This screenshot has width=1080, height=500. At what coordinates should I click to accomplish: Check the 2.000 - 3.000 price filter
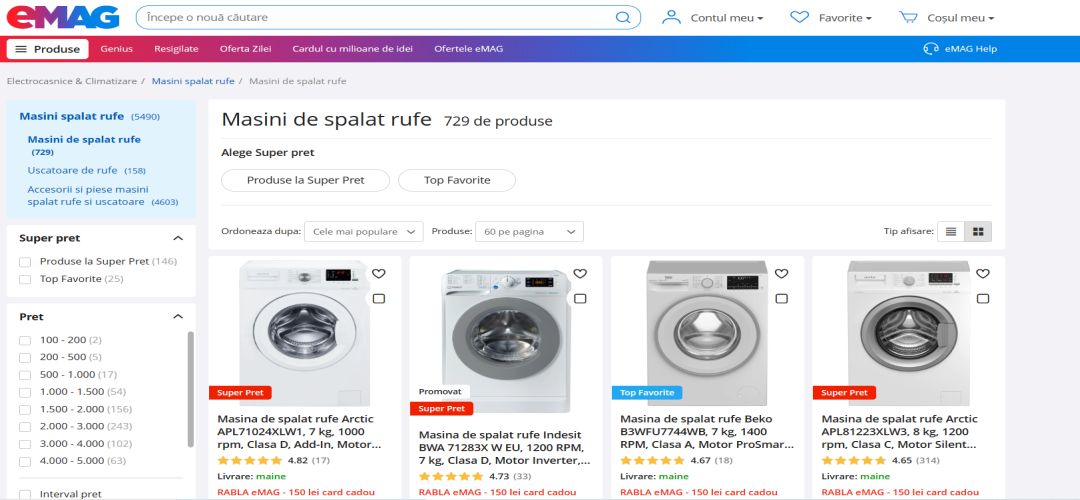coord(25,426)
